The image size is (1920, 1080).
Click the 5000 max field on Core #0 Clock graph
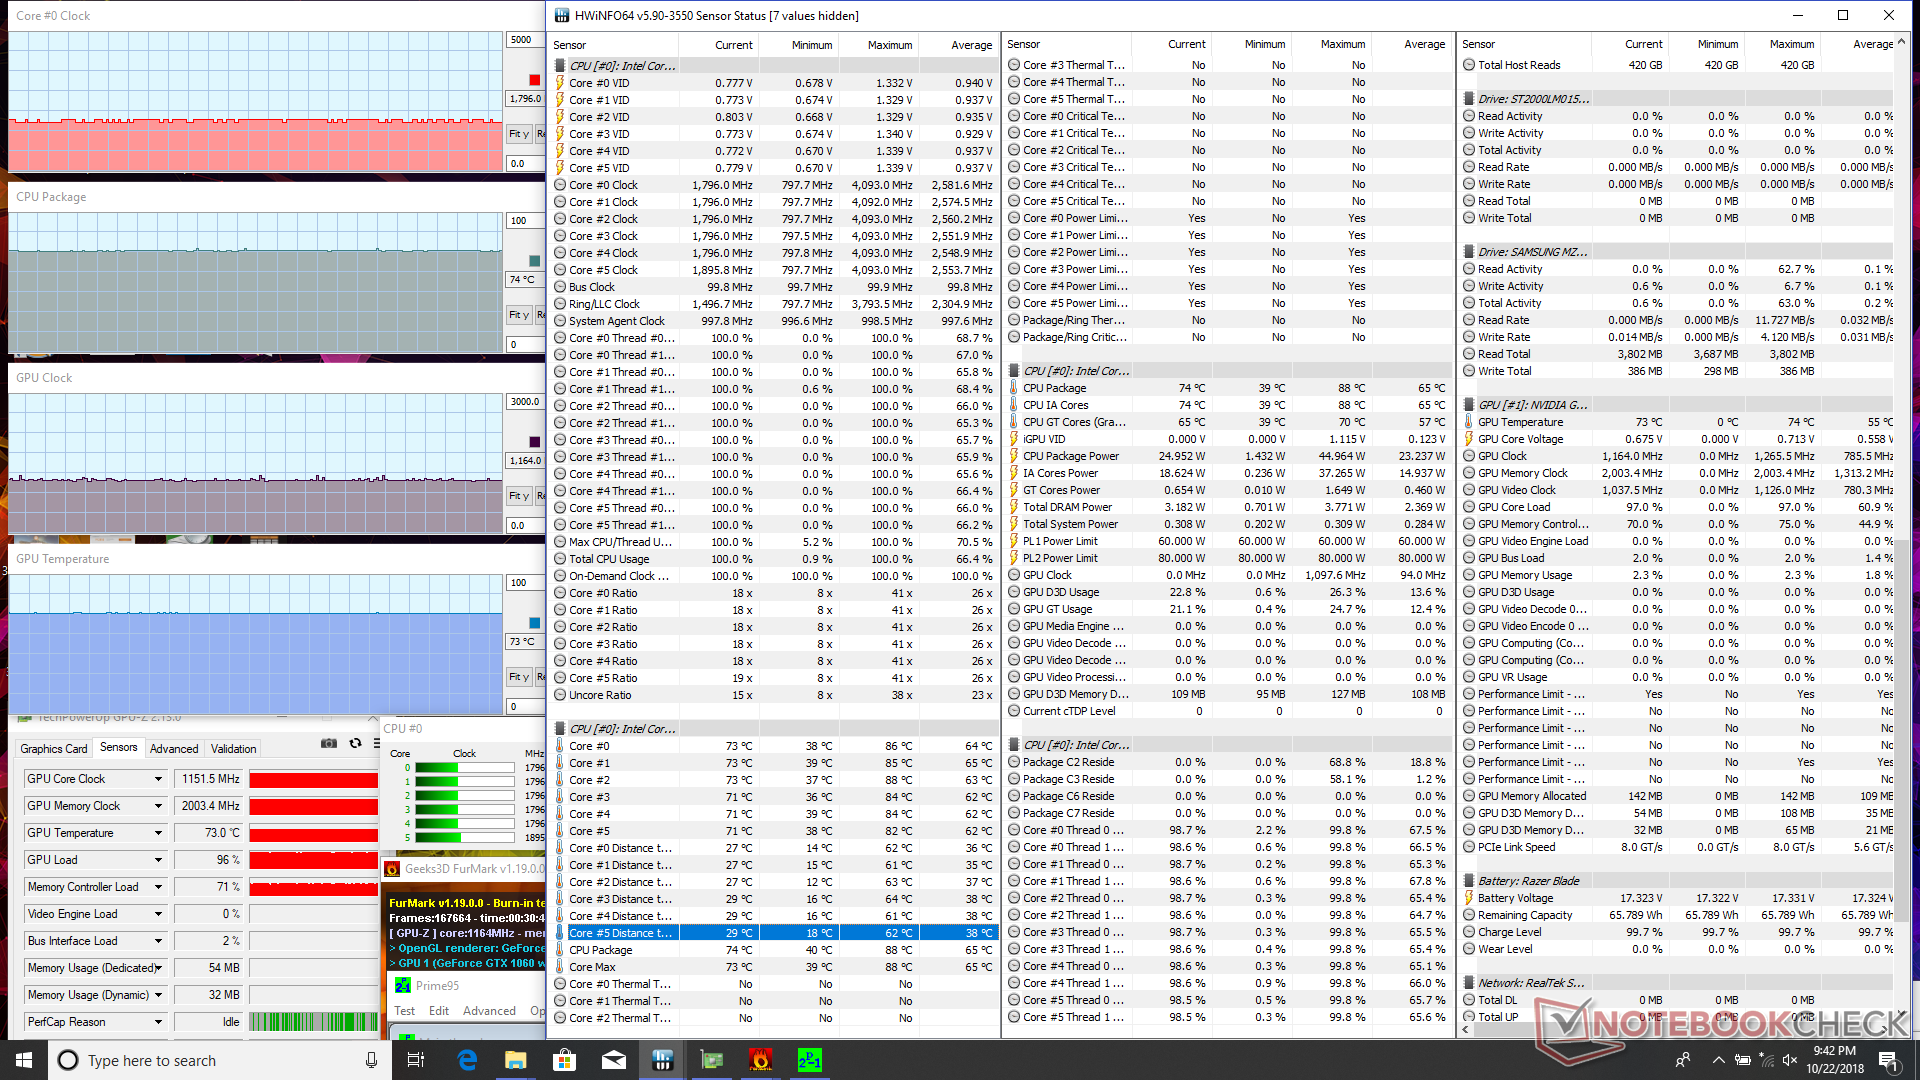(x=524, y=40)
